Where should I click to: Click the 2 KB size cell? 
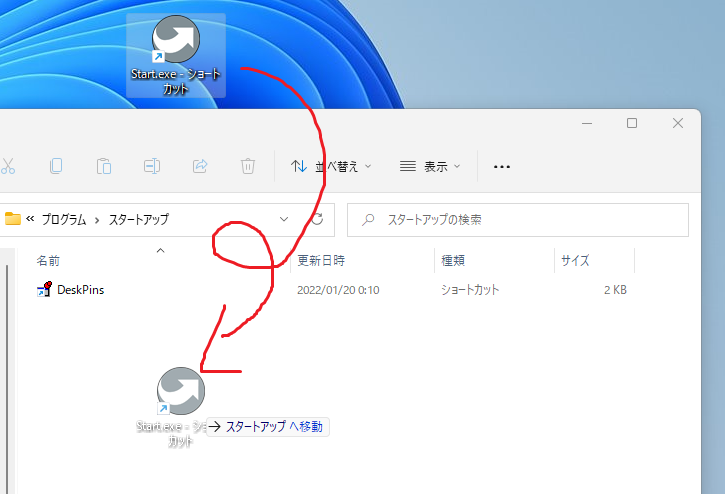click(615, 290)
